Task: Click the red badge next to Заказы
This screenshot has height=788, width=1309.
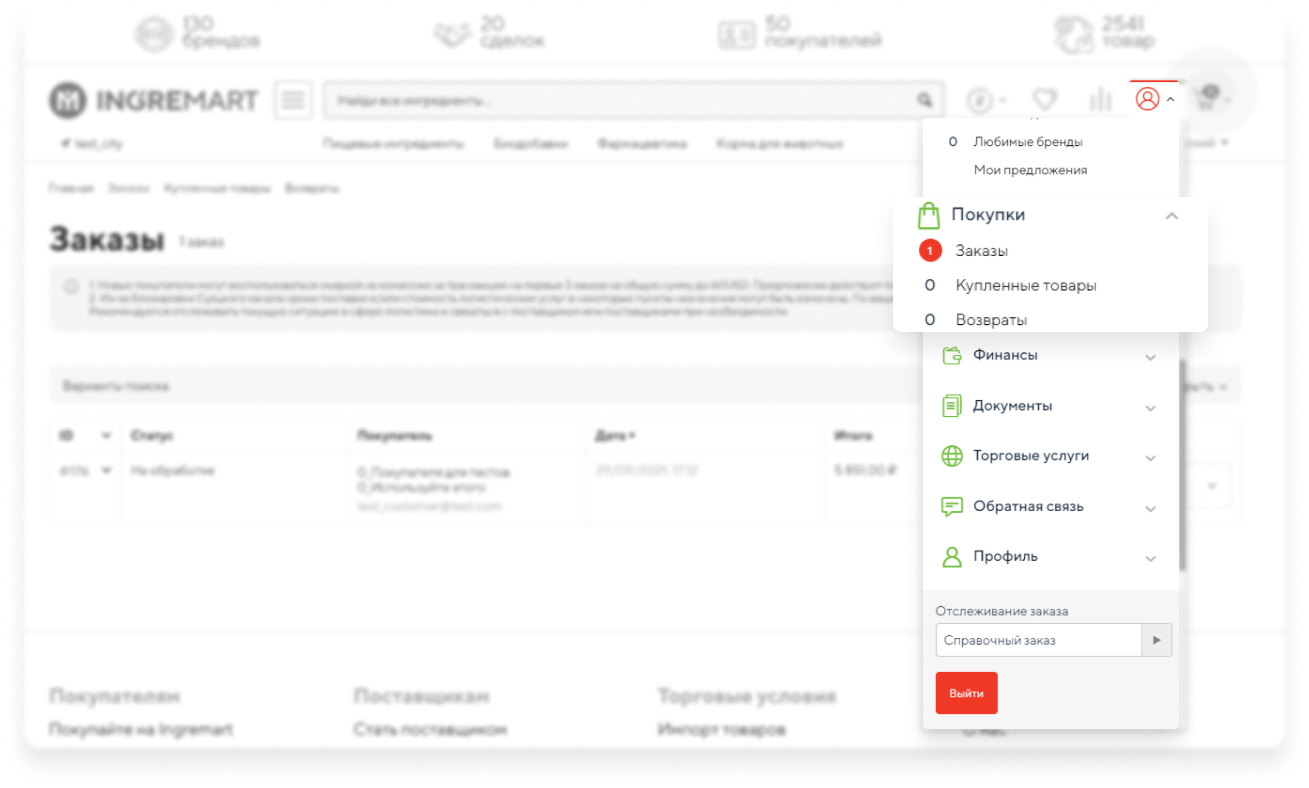Action: click(930, 251)
